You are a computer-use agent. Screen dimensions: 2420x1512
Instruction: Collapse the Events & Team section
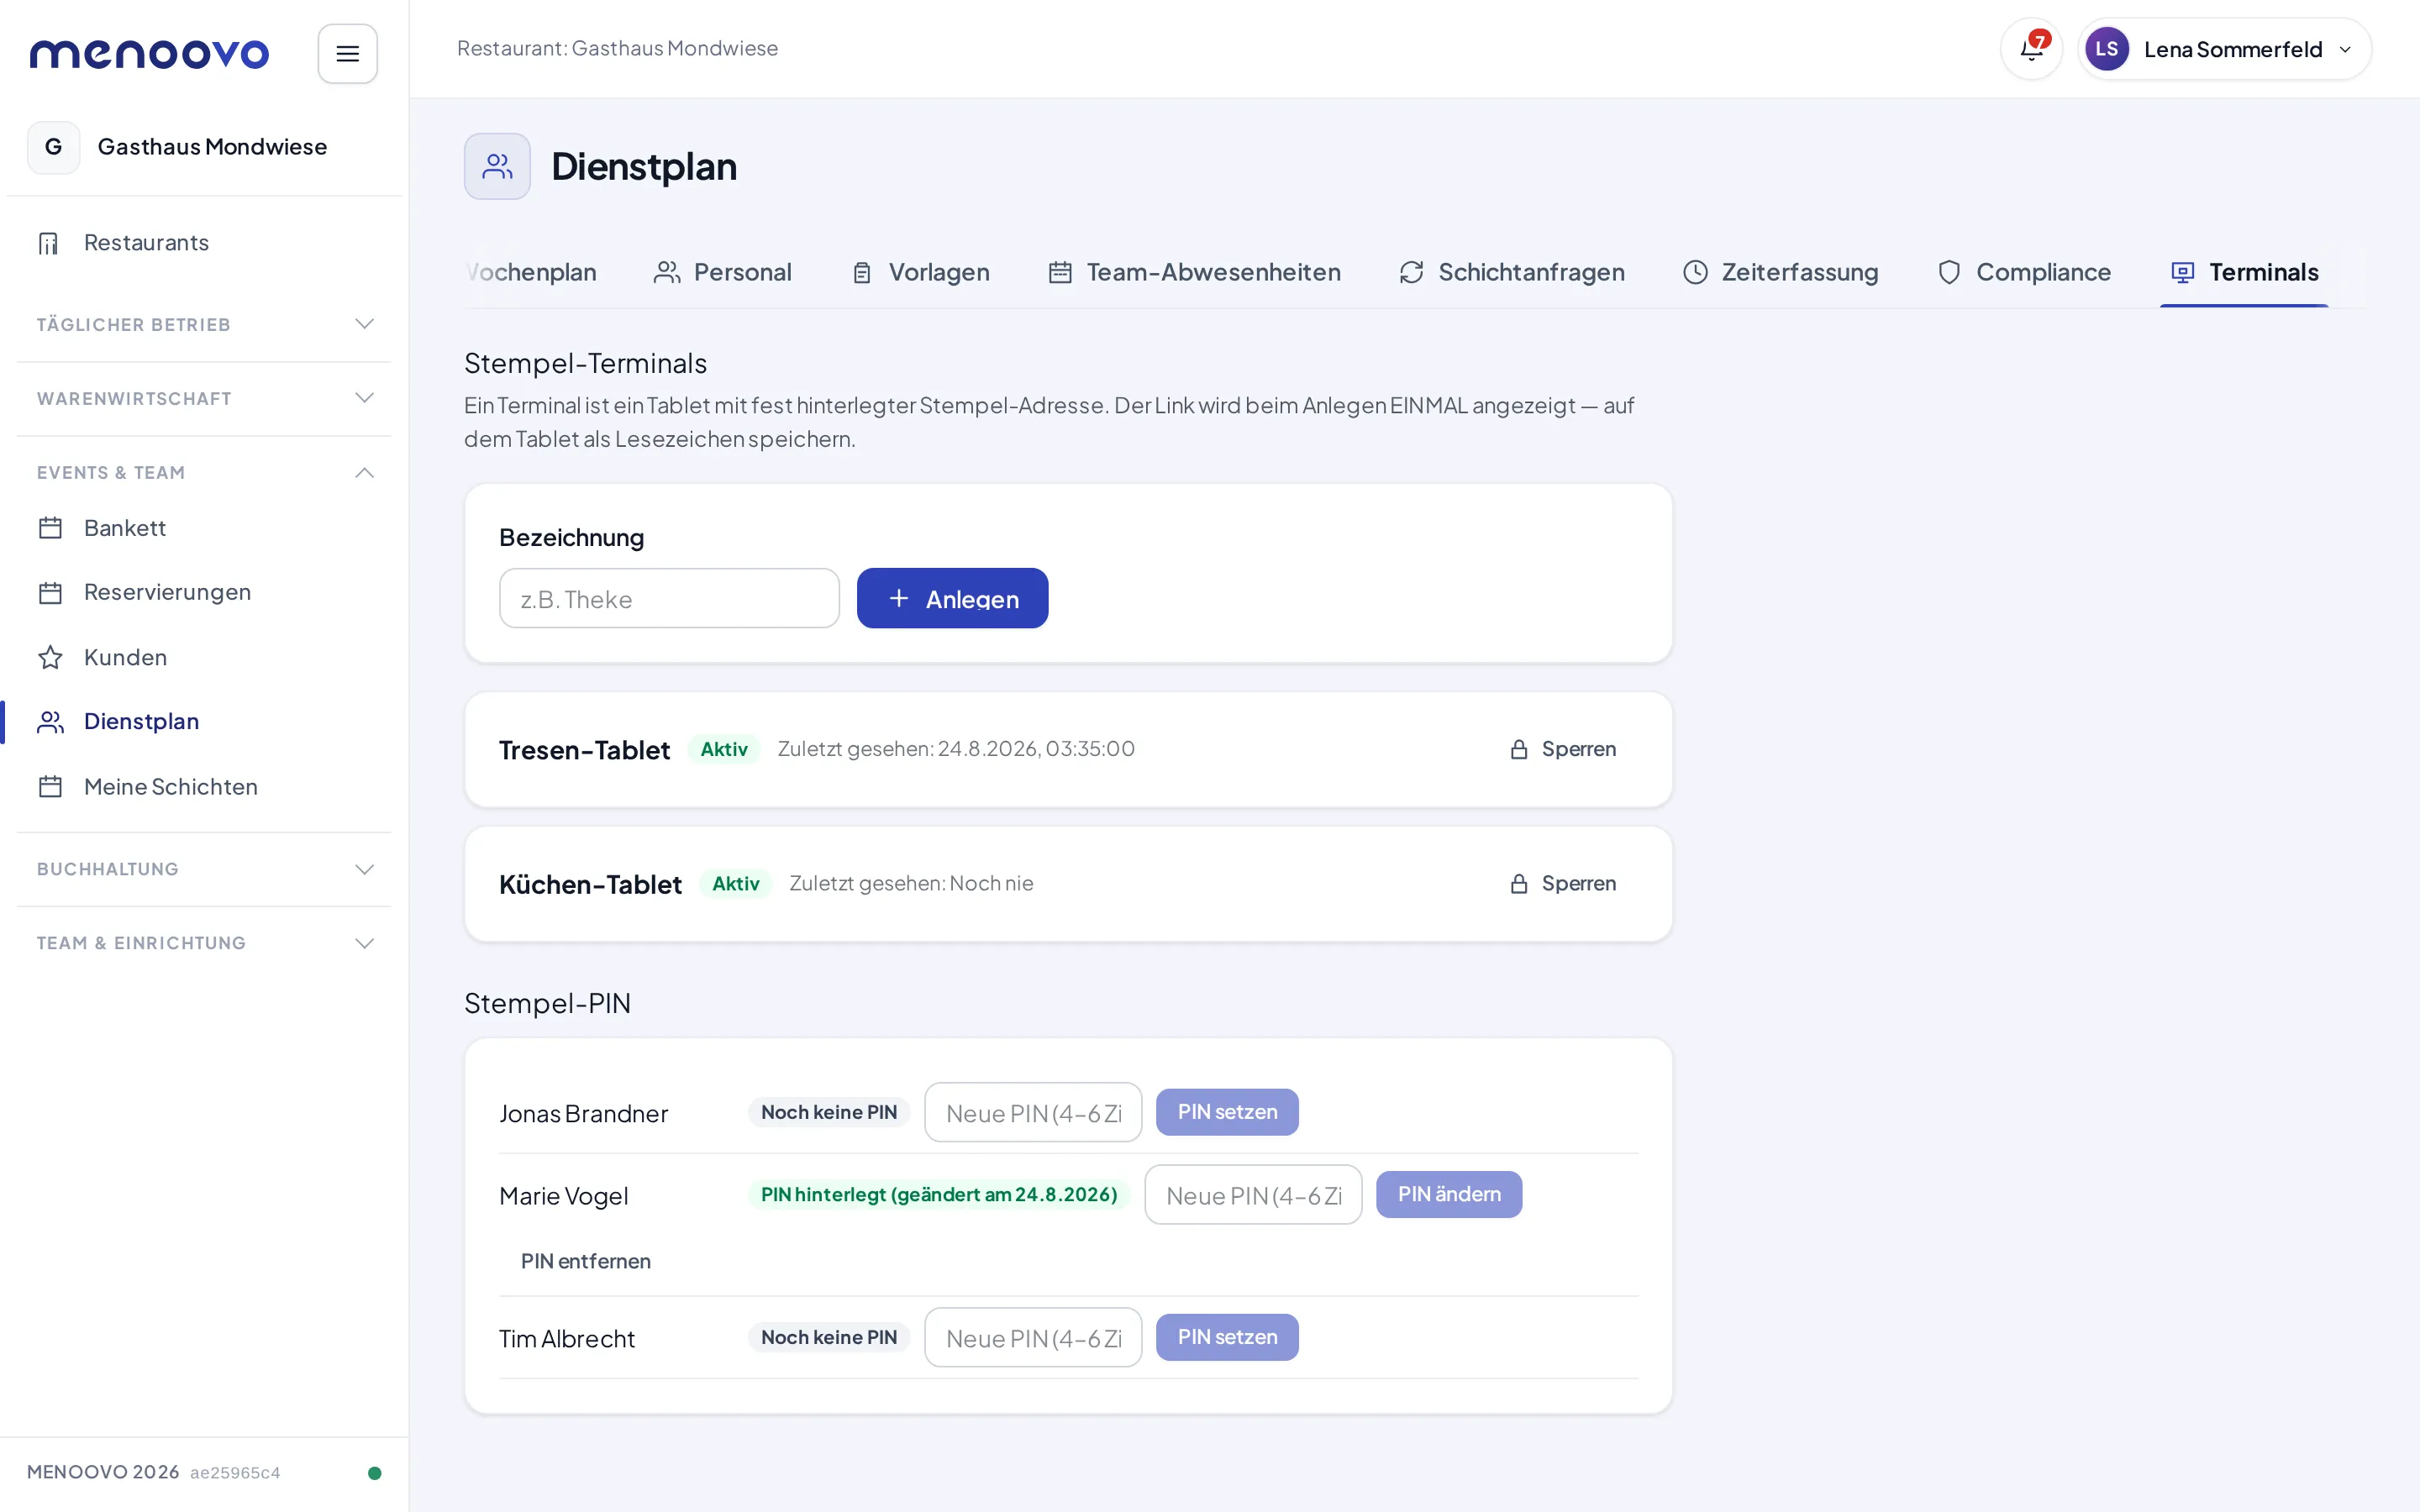coord(204,473)
